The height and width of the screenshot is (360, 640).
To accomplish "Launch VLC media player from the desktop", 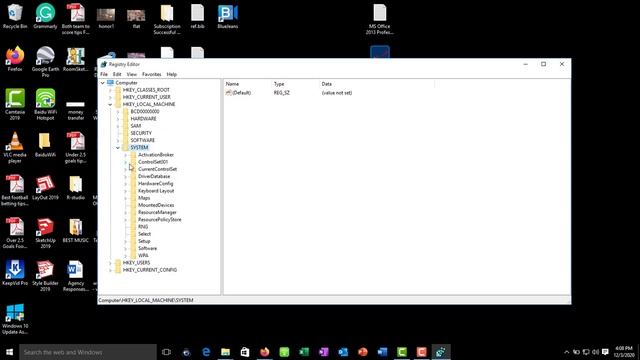I will [15, 148].
